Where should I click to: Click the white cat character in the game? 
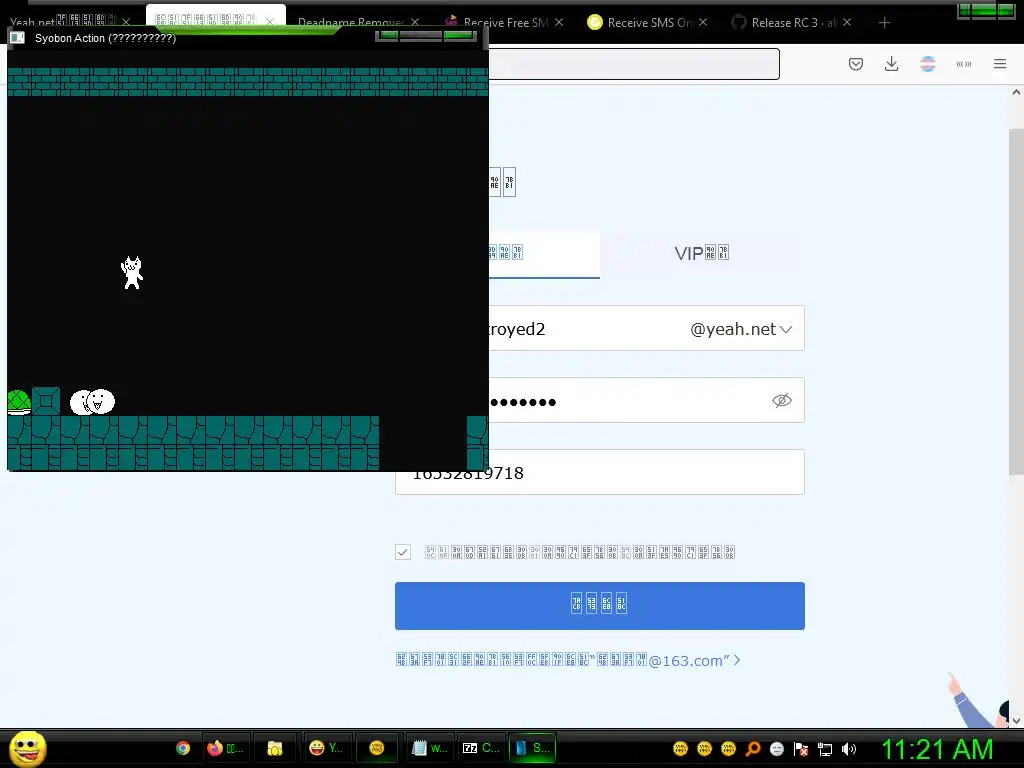click(x=133, y=272)
